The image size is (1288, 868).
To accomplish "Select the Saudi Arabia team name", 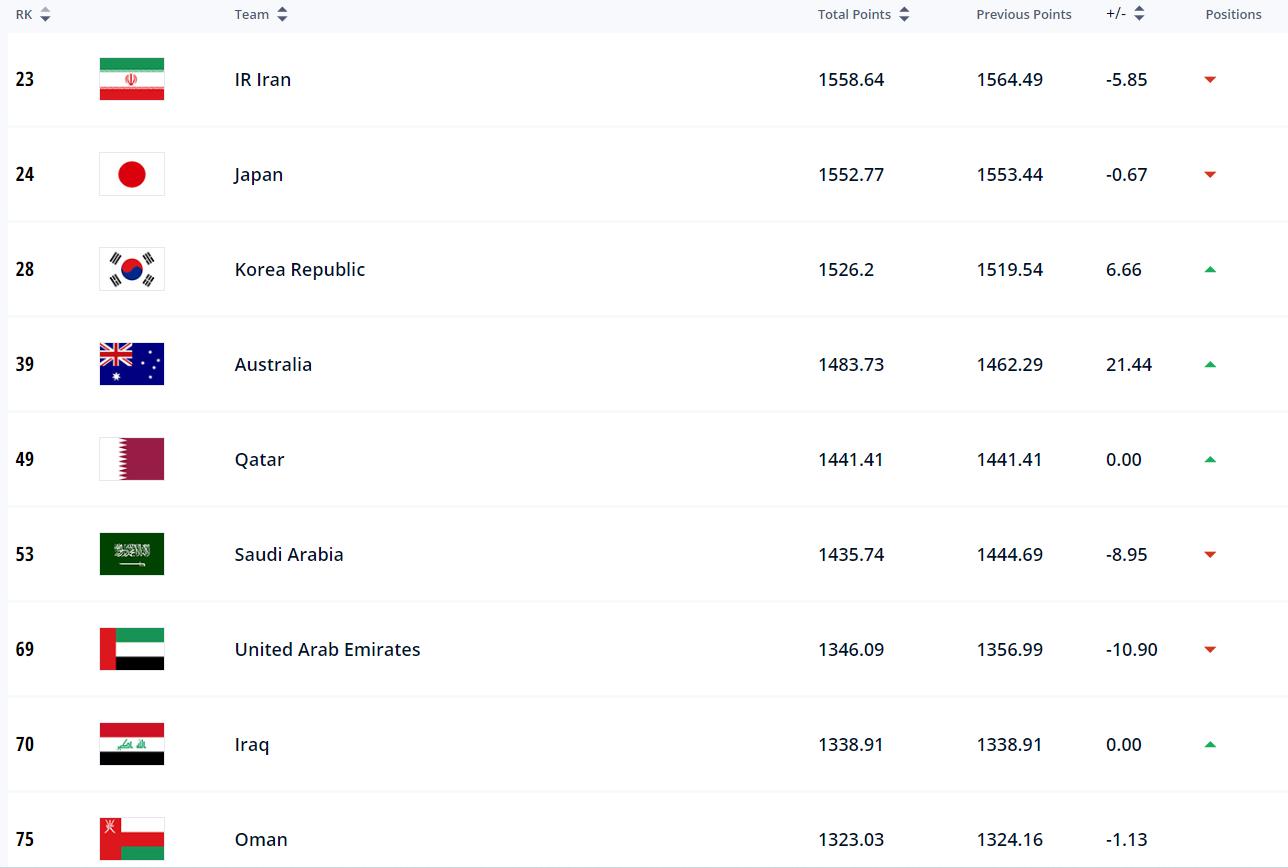I will [288, 554].
